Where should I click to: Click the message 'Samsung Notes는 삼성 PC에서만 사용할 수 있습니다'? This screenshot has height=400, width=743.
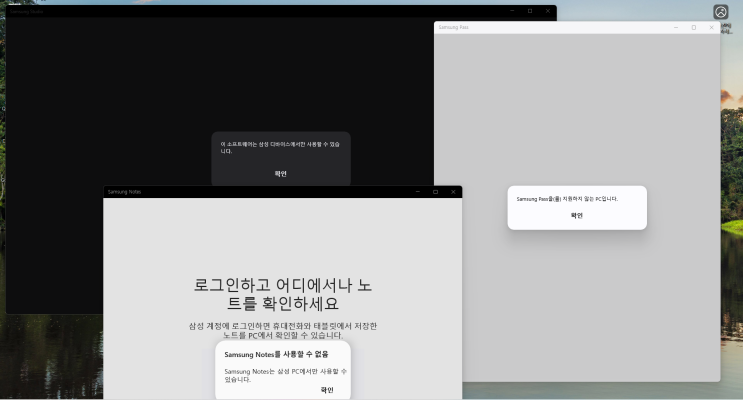[285, 375]
